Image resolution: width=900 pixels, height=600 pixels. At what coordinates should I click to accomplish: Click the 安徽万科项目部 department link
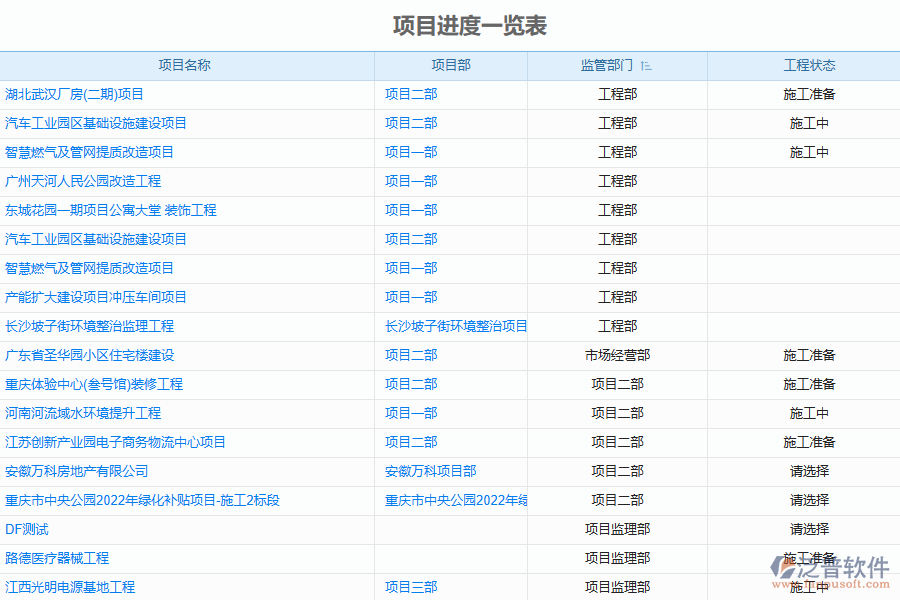(431, 471)
